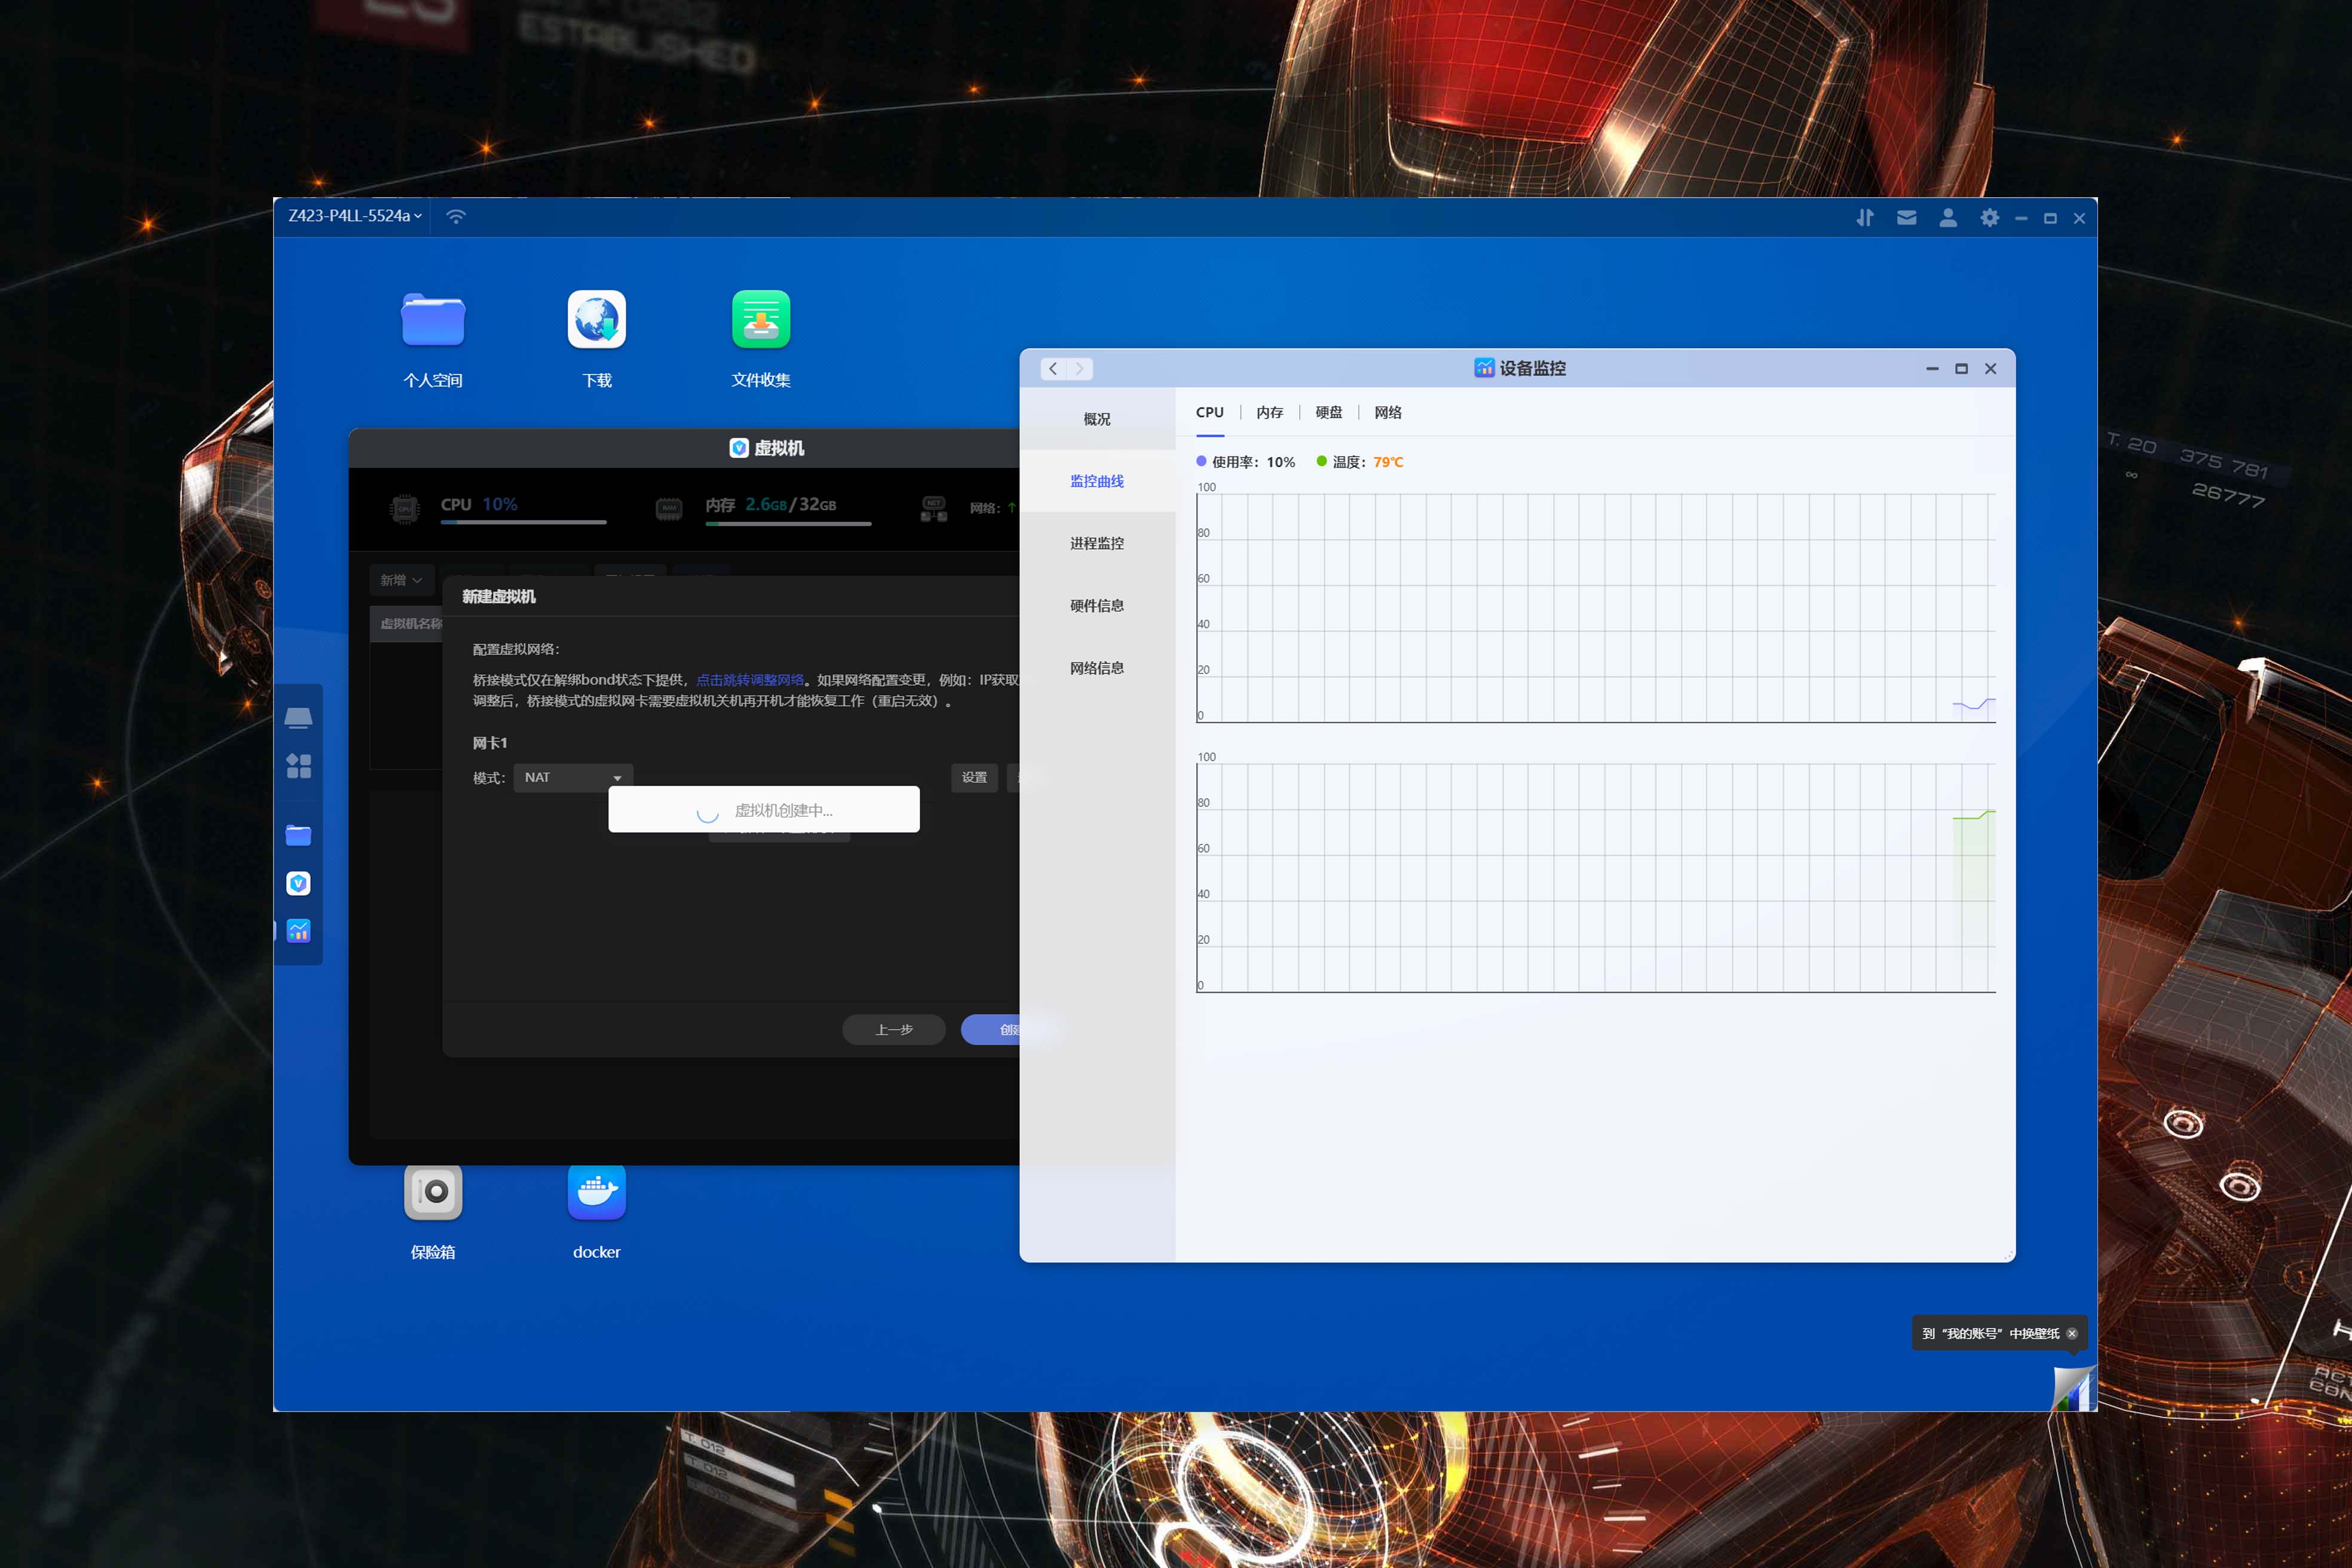Select 监控曲线 in monitor sidebar
Viewport: 2352px width, 1568px height.
pyautogui.click(x=1097, y=481)
